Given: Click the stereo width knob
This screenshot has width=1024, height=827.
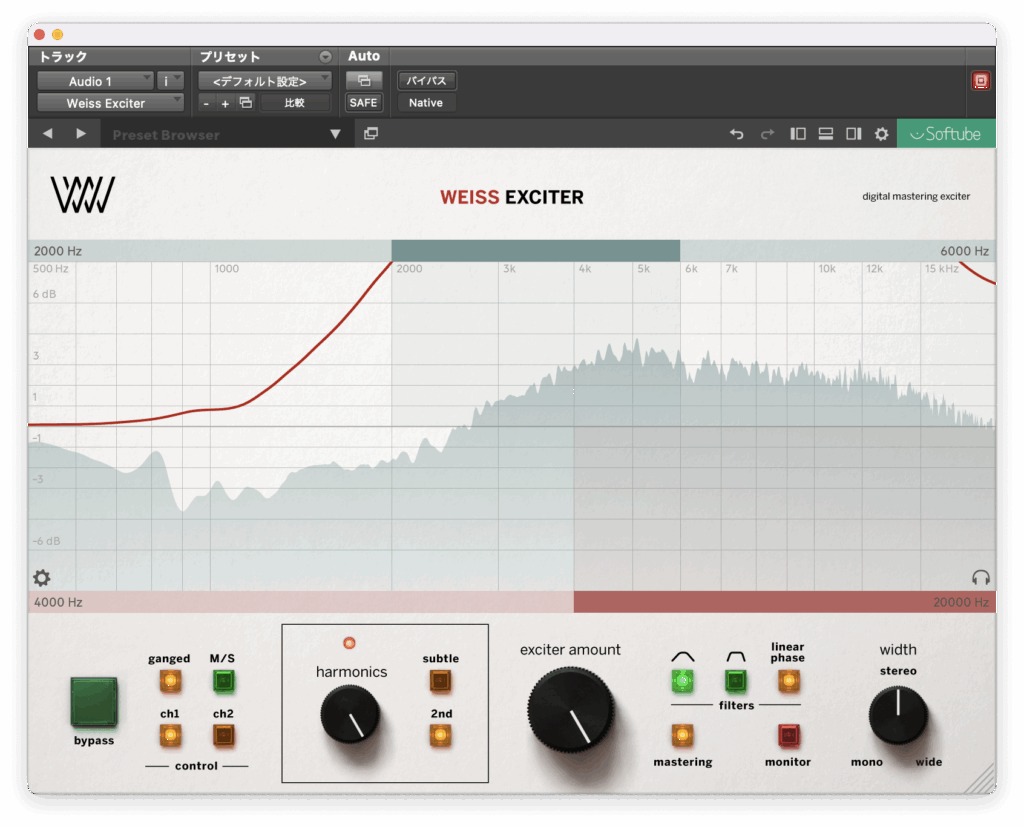Looking at the screenshot, I should pyautogui.click(x=898, y=715).
